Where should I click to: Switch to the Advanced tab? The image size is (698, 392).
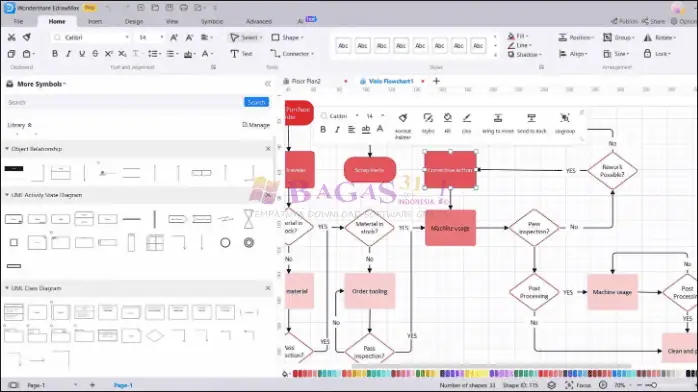259,21
